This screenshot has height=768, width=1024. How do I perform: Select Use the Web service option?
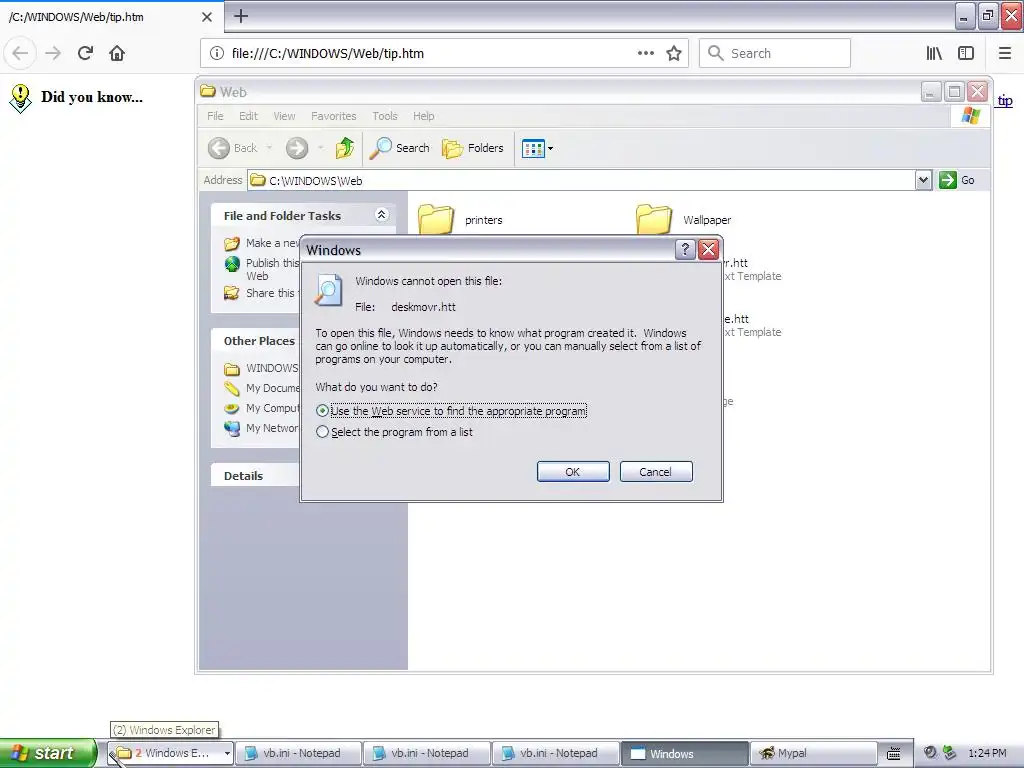[x=451, y=411]
